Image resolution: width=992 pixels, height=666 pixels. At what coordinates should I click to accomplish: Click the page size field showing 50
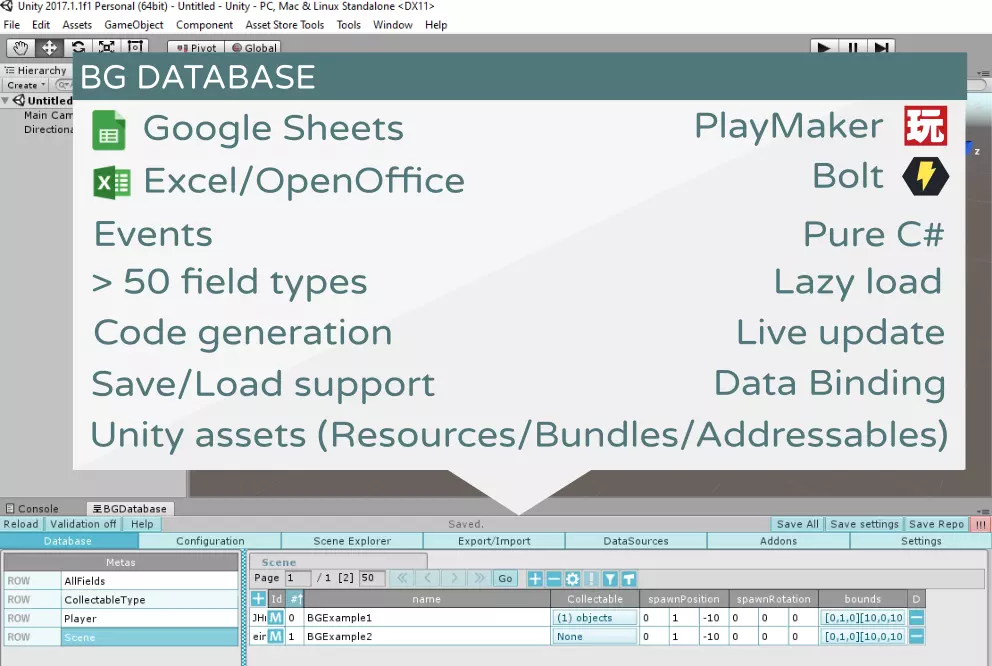click(372, 578)
